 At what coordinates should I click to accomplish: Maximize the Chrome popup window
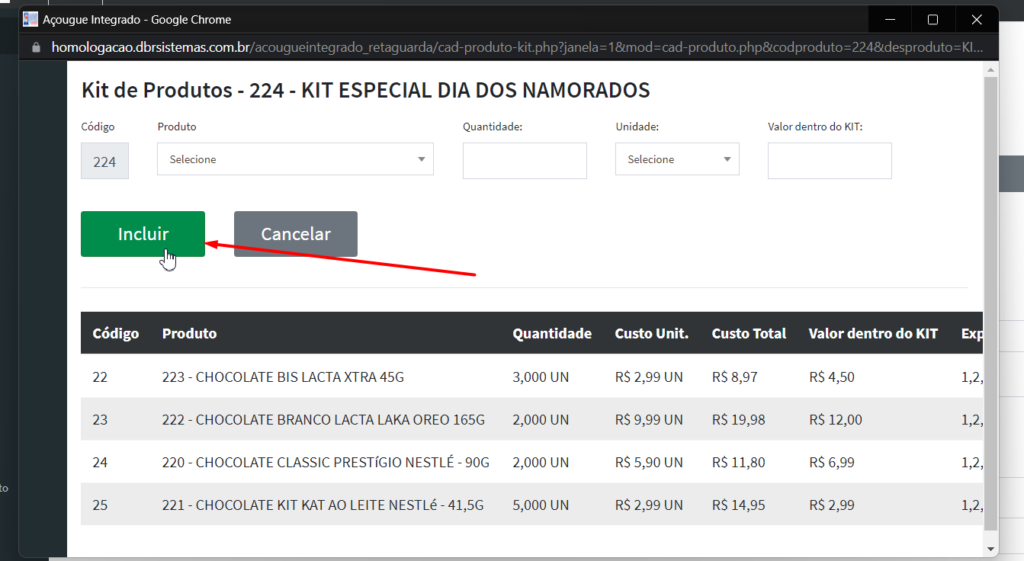[932, 19]
